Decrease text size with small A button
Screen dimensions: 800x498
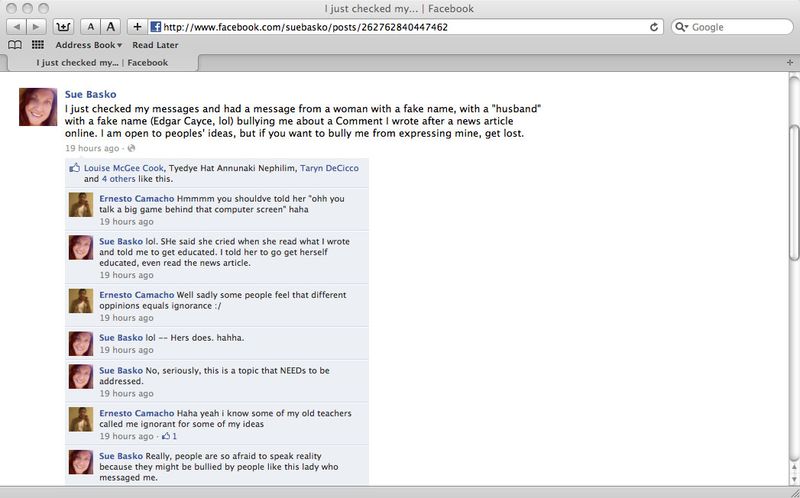click(91, 27)
